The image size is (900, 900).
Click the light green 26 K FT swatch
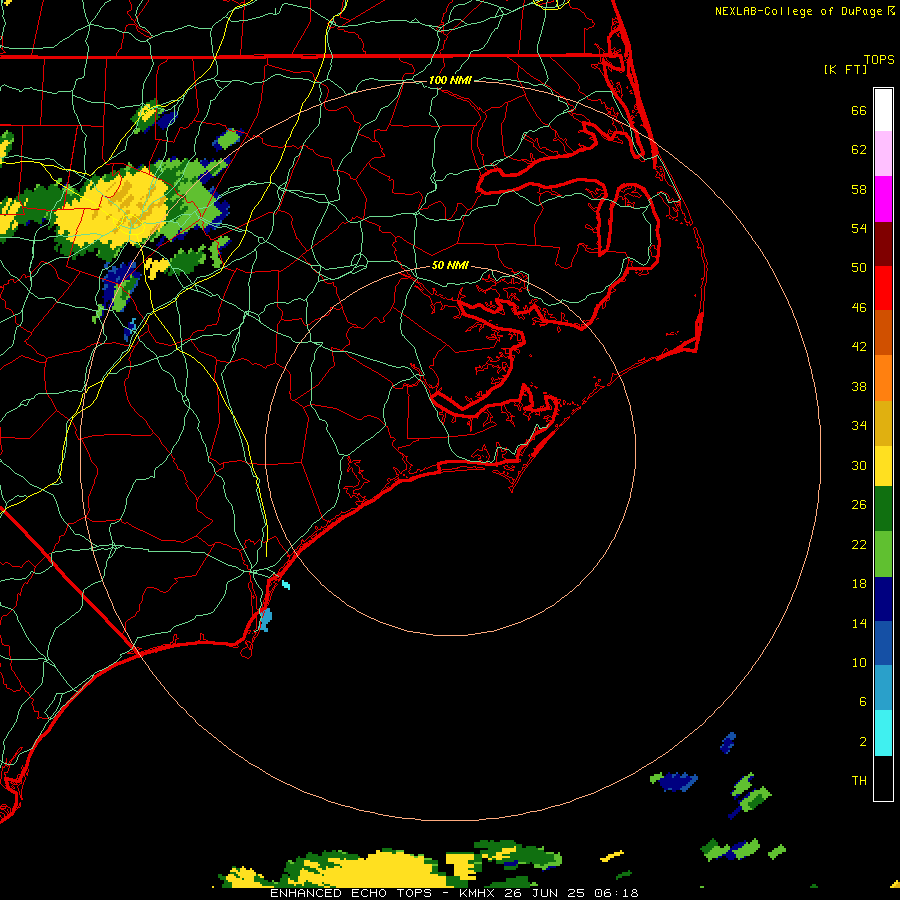pyautogui.click(x=883, y=554)
